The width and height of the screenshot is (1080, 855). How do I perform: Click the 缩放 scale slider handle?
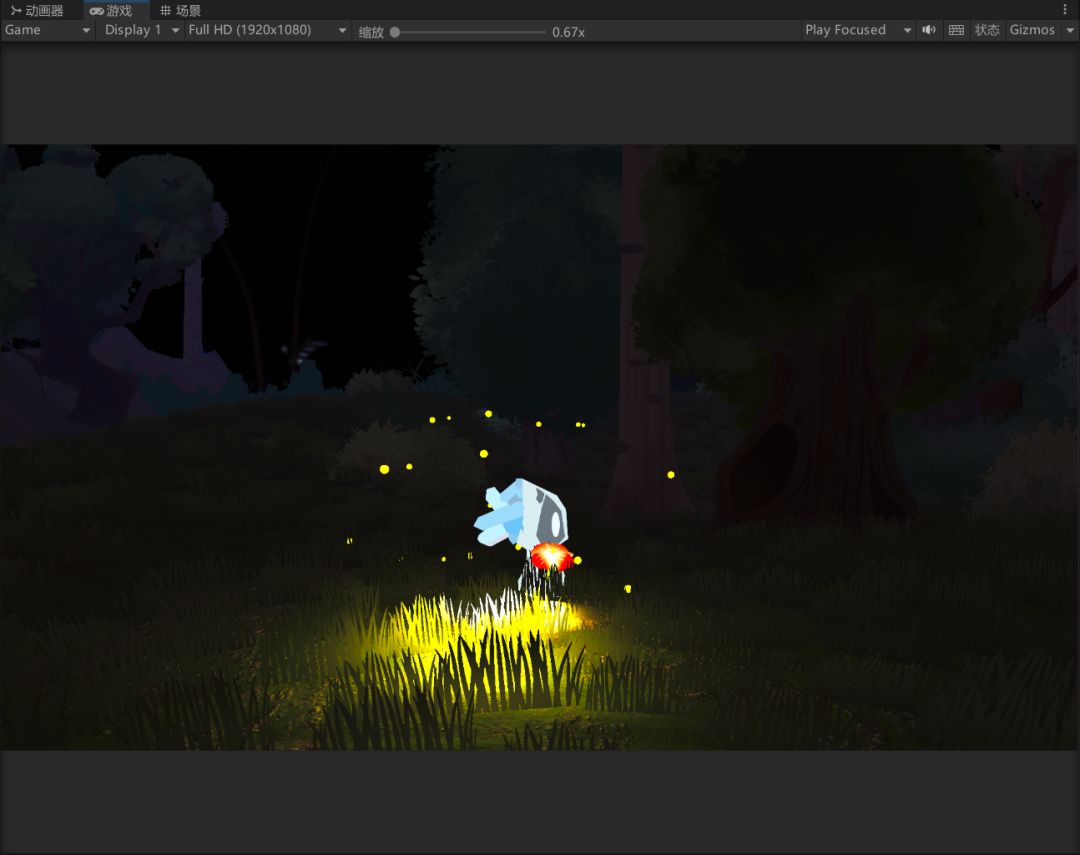tap(395, 32)
